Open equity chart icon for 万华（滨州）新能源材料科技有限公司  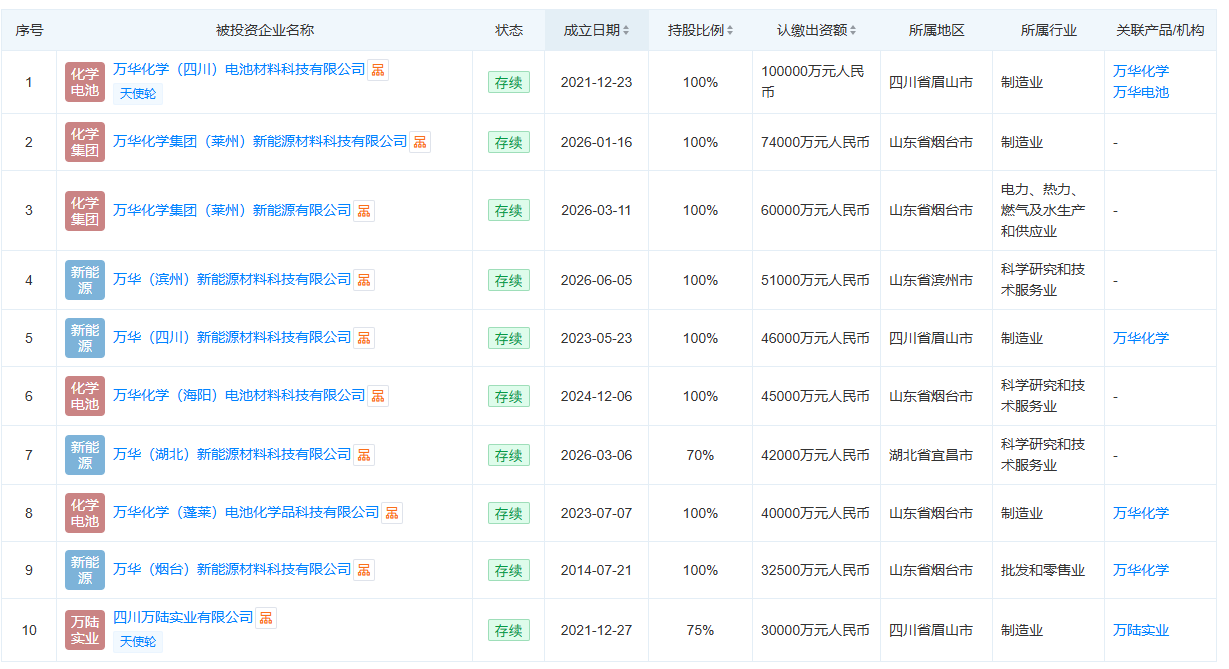364,280
